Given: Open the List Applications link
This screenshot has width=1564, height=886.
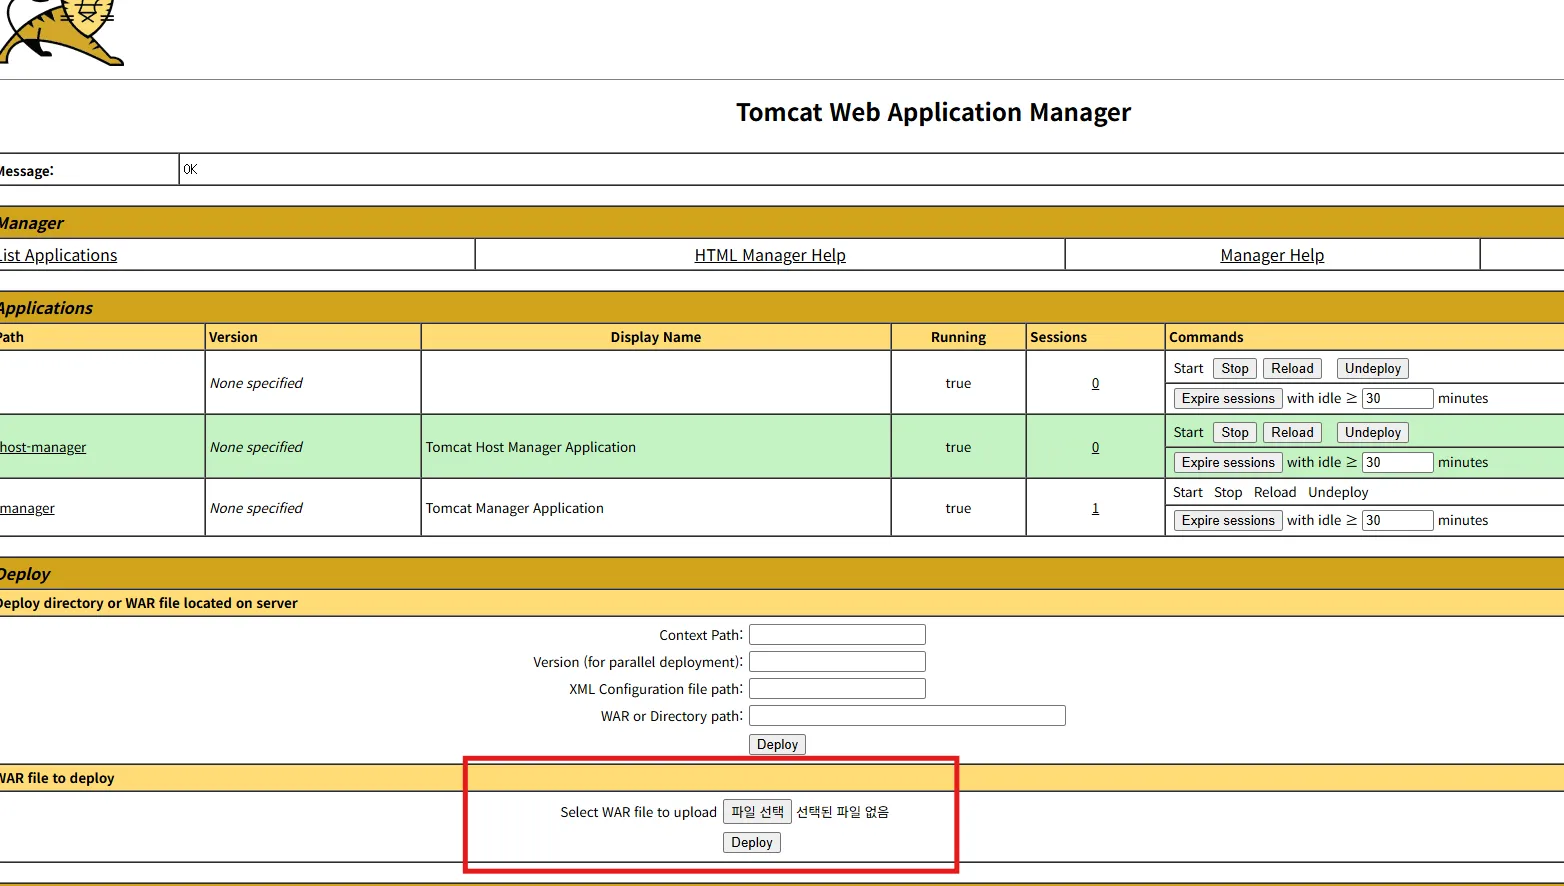Looking at the screenshot, I should point(58,255).
